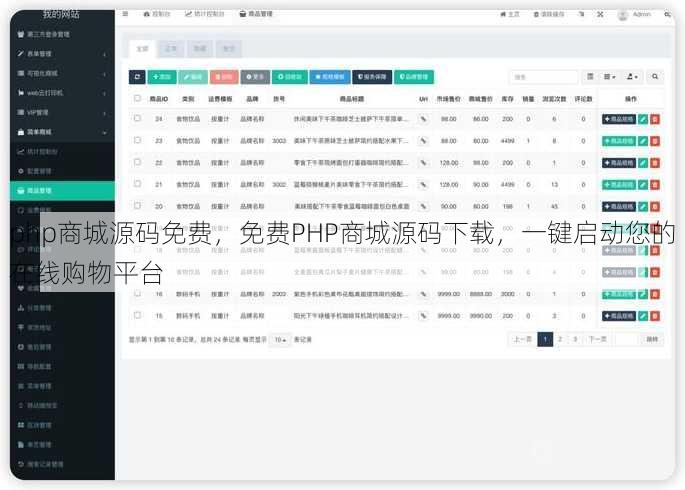Click red delete icon in row 24
This screenshot has height=490, width=685.
coord(654,119)
